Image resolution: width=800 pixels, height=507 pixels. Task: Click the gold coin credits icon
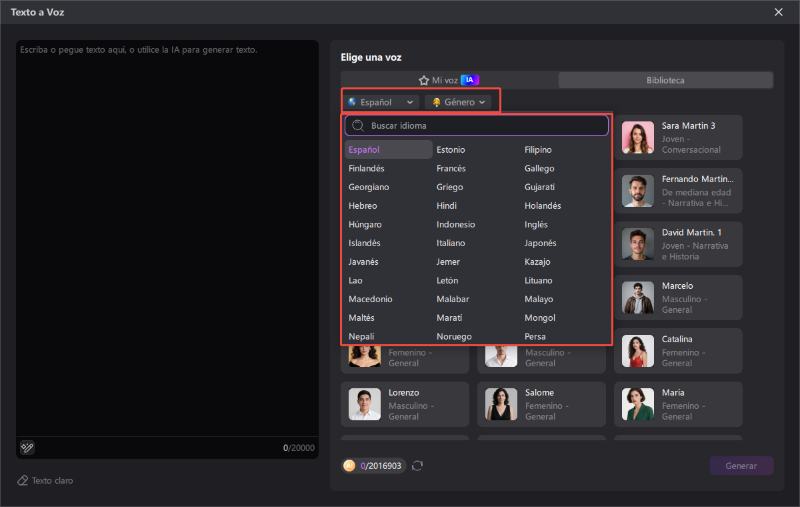pos(349,466)
